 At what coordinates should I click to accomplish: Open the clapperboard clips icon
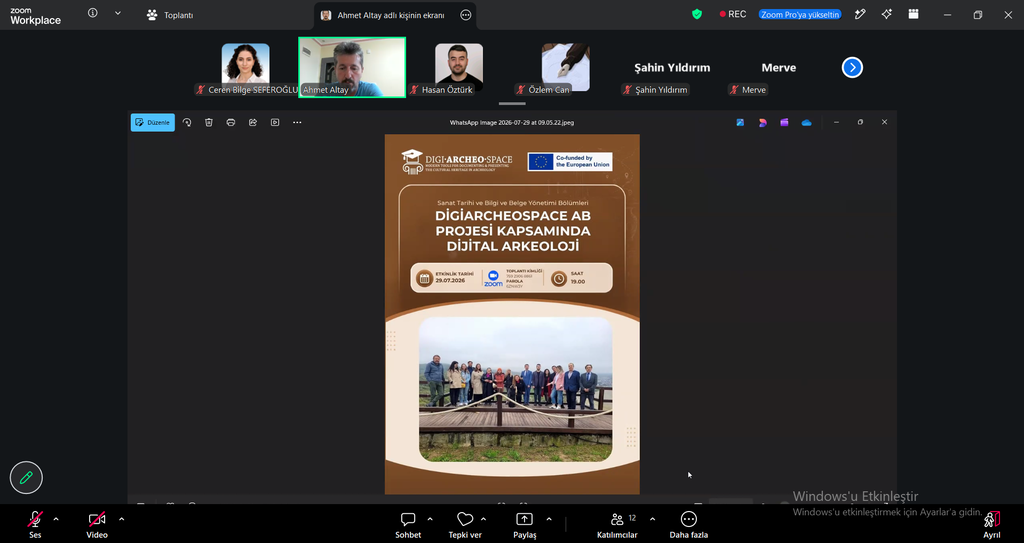[914, 14]
